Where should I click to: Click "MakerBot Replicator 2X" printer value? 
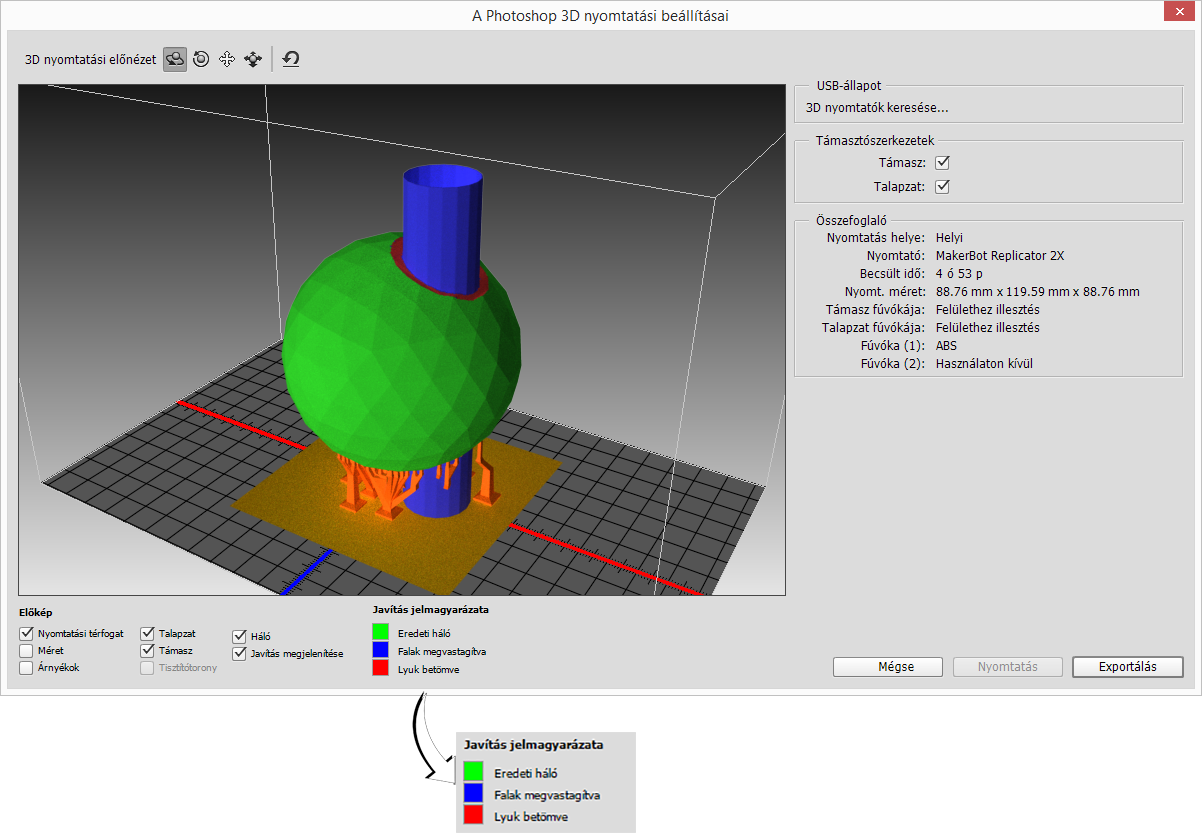(1000, 256)
